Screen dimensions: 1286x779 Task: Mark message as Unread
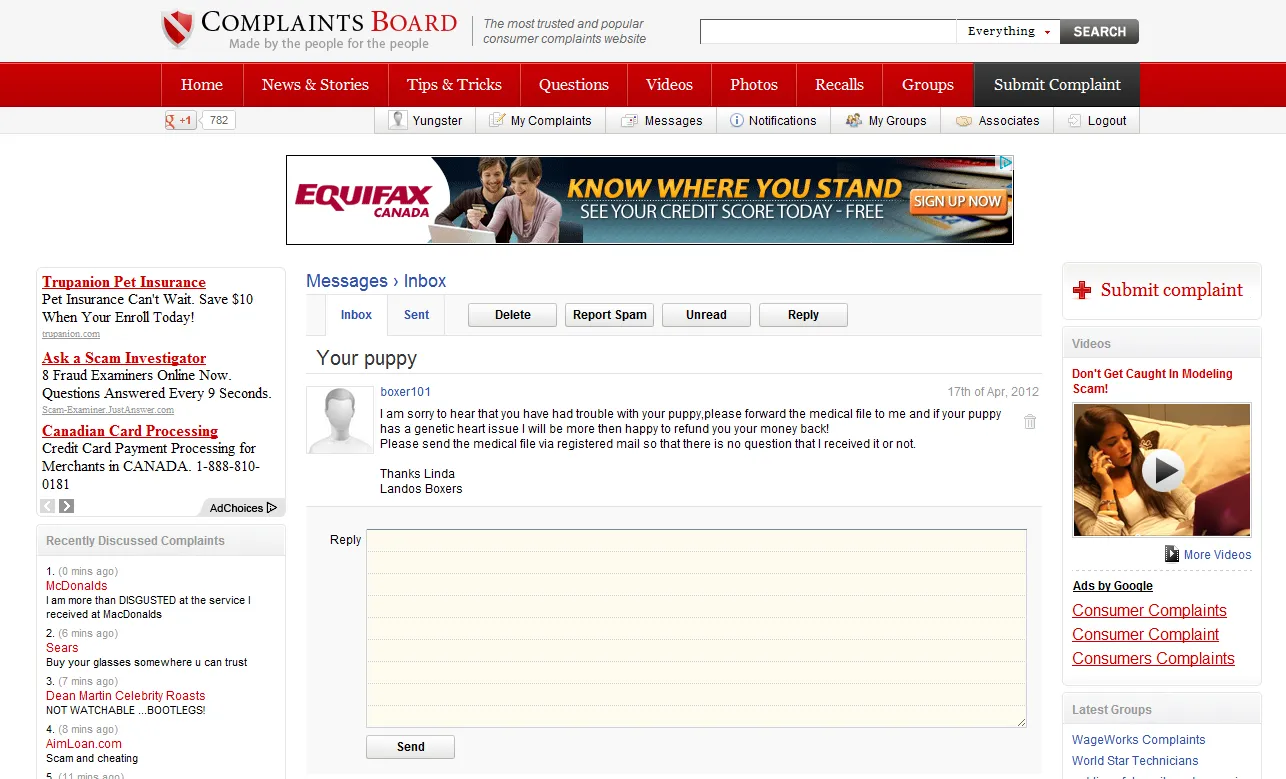click(x=706, y=315)
